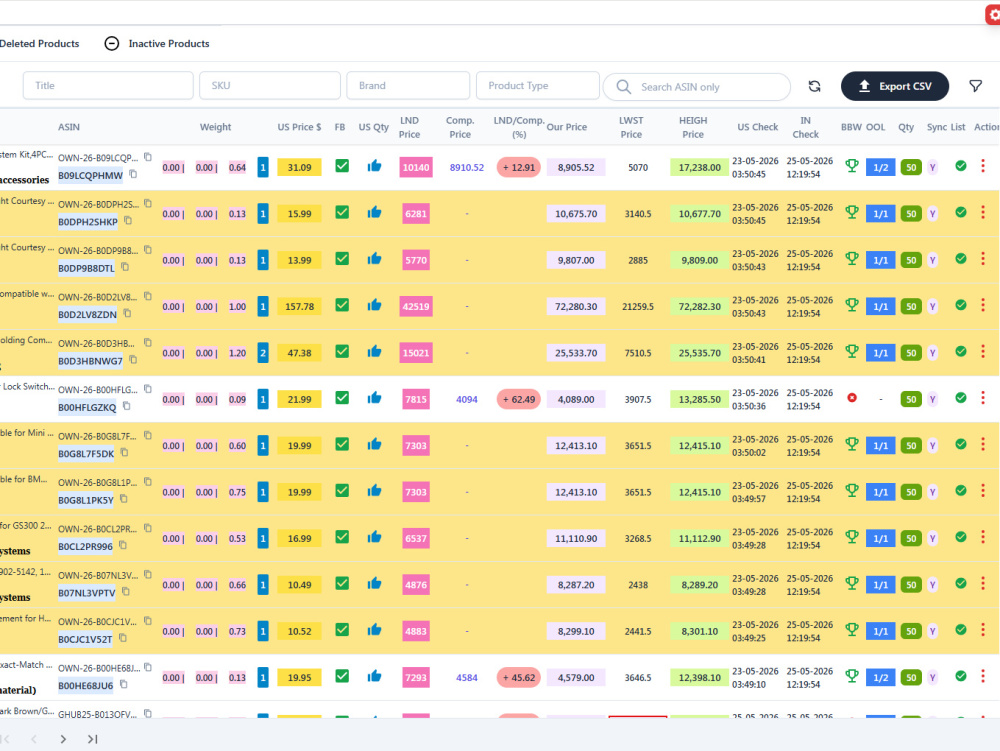
Task: Copy ASIN B00HFLGZKQ with its copy icon
Action: click(126, 406)
